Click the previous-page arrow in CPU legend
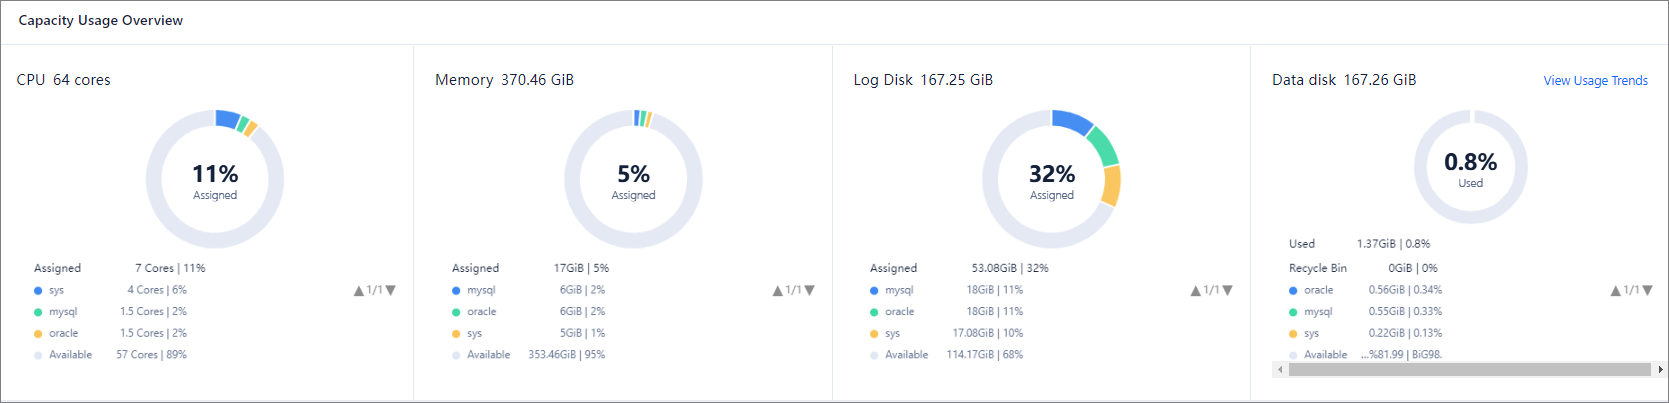Screen dimensions: 1669x403 [x=359, y=291]
